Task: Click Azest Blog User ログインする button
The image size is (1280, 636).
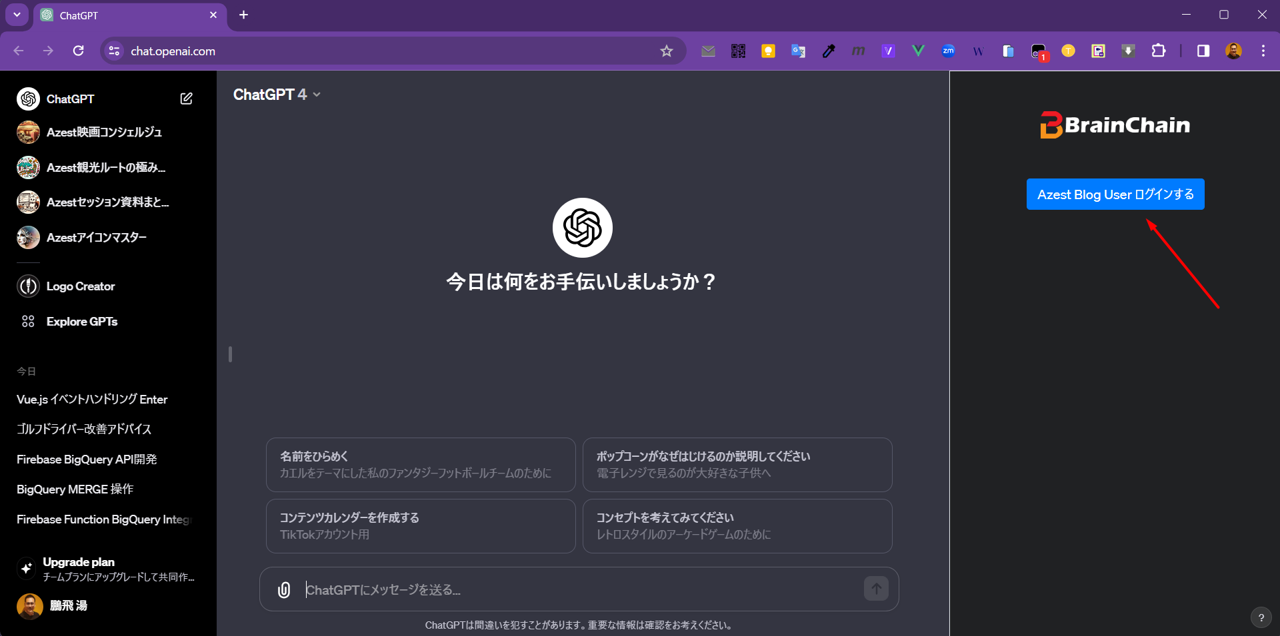Action: tap(1115, 195)
